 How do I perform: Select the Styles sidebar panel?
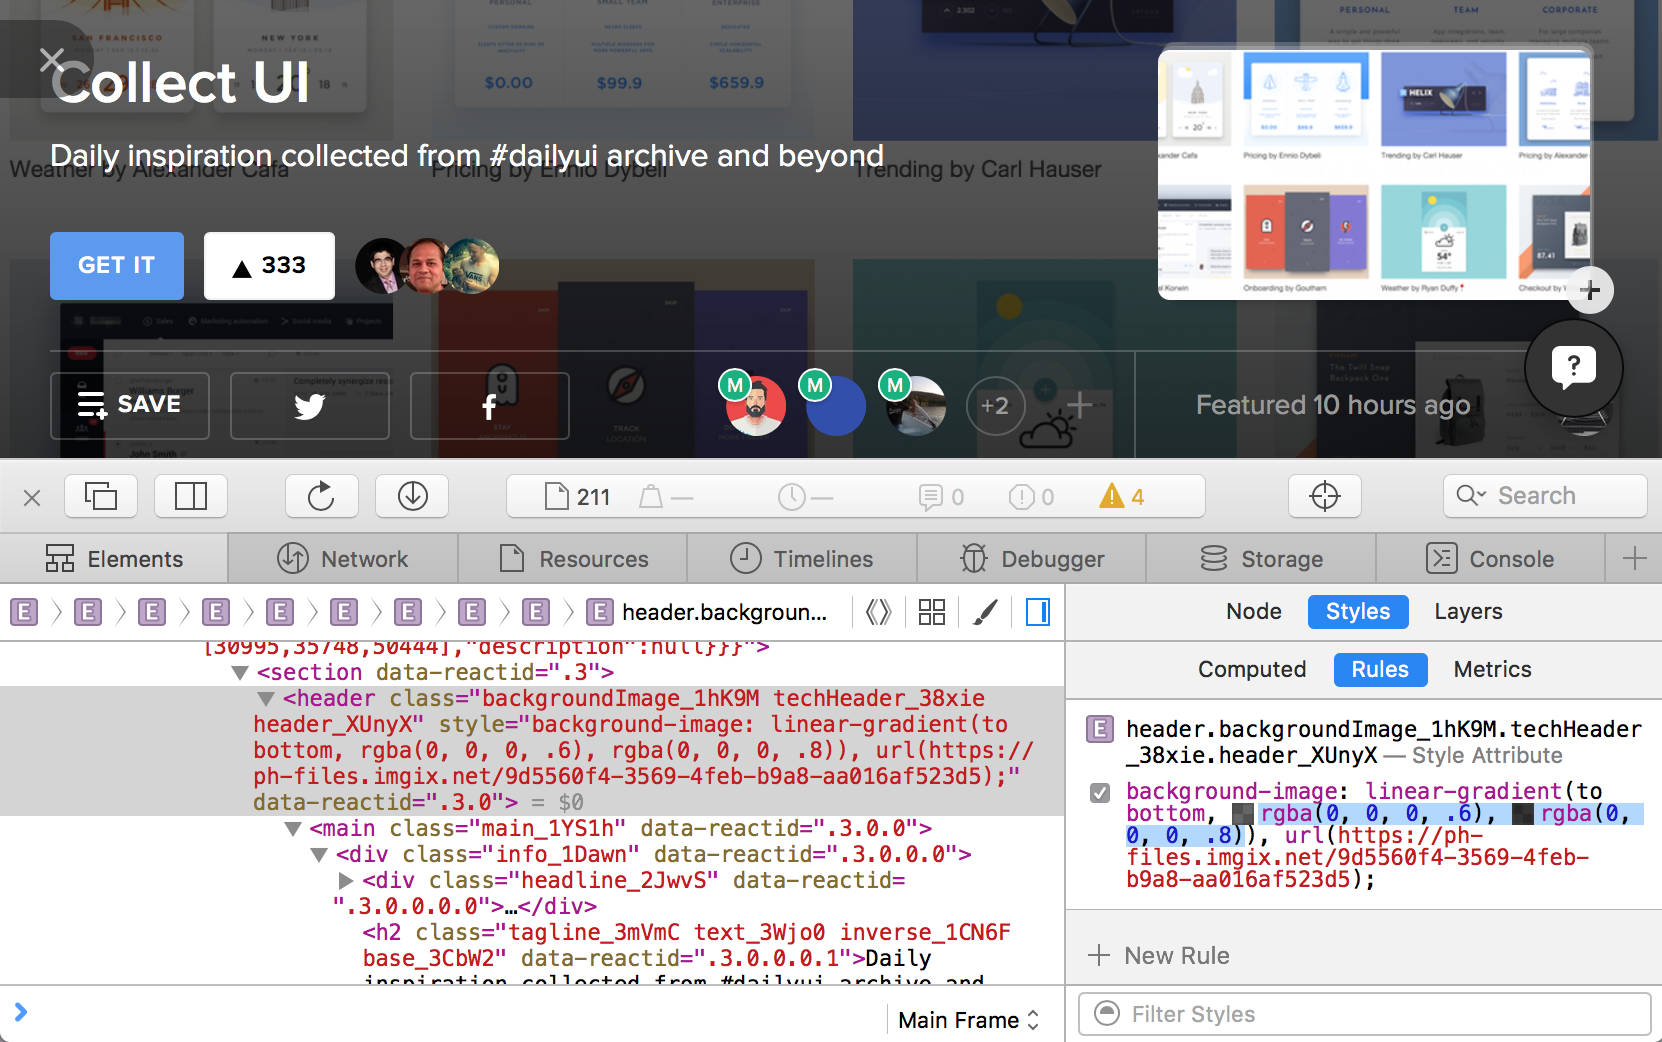point(1358,612)
